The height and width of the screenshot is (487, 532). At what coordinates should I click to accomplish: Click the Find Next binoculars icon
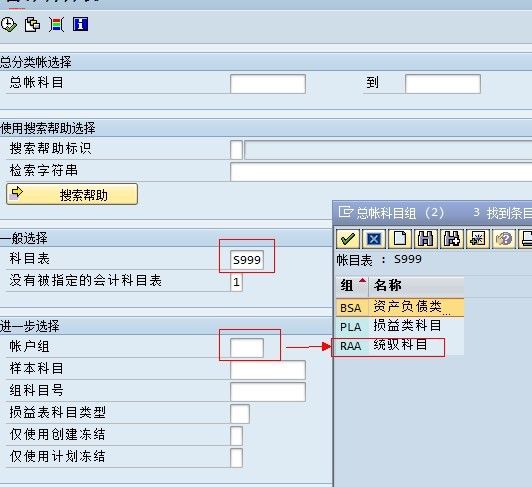point(452,239)
